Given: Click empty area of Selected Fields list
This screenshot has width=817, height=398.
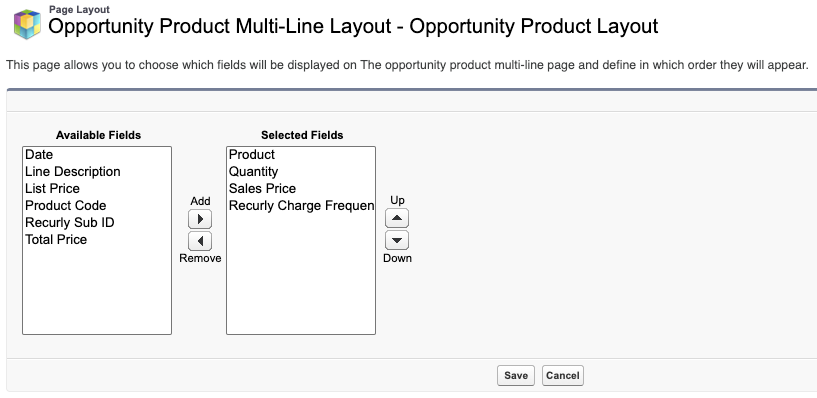Looking at the screenshot, I should point(301,273).
